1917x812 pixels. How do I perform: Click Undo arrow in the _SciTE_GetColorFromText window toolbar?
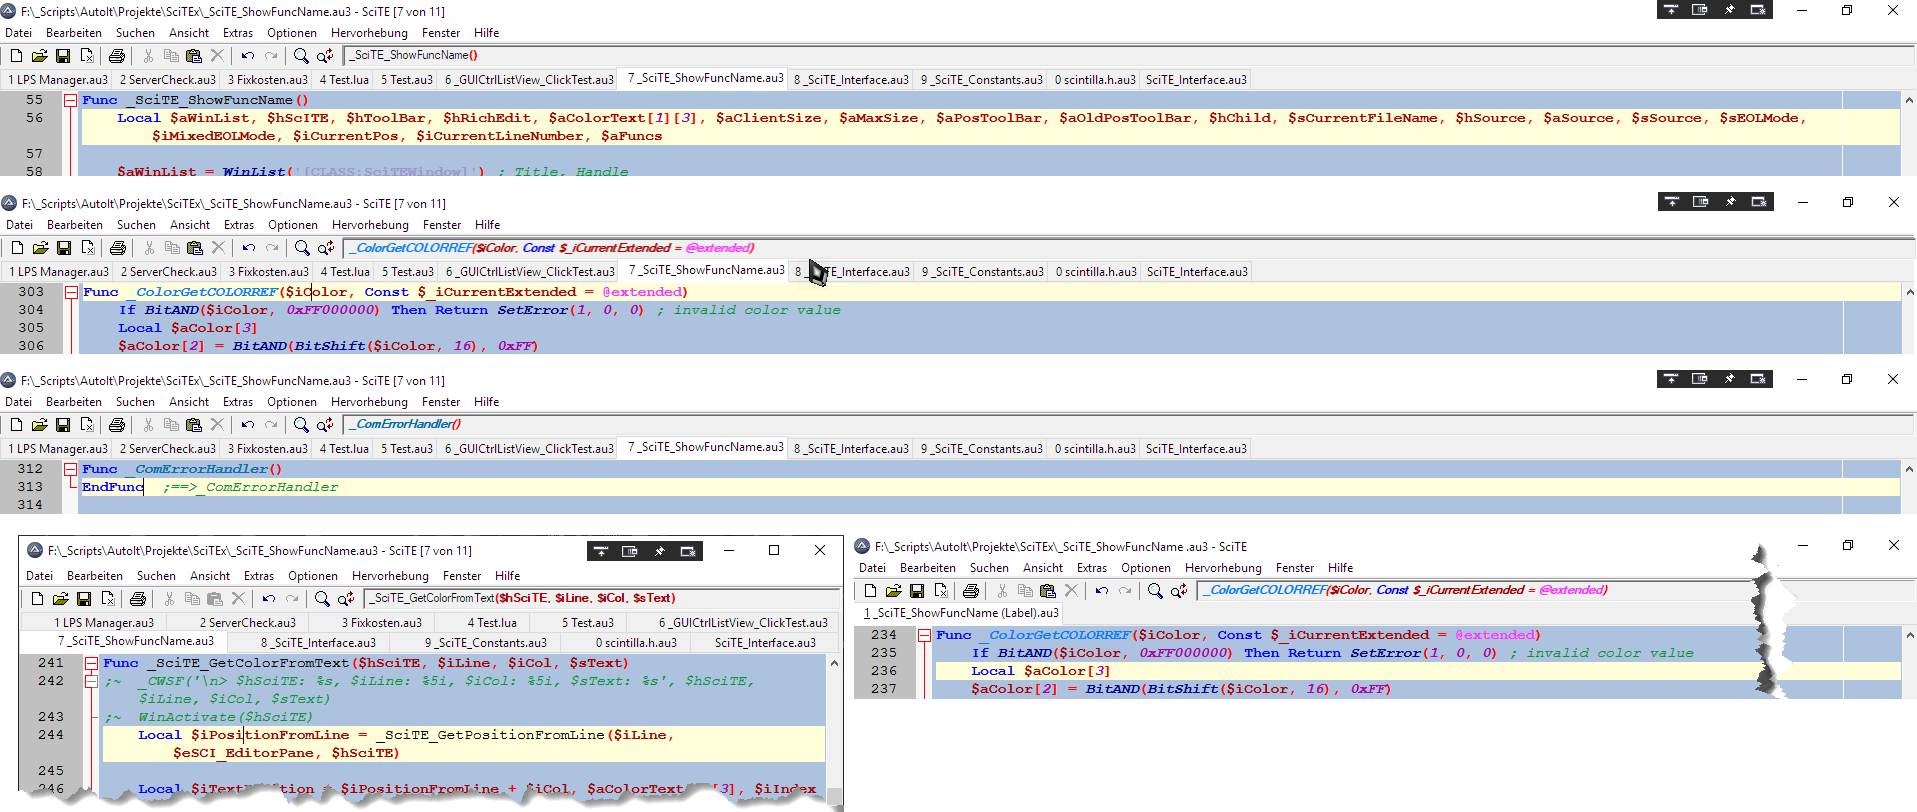268,599
